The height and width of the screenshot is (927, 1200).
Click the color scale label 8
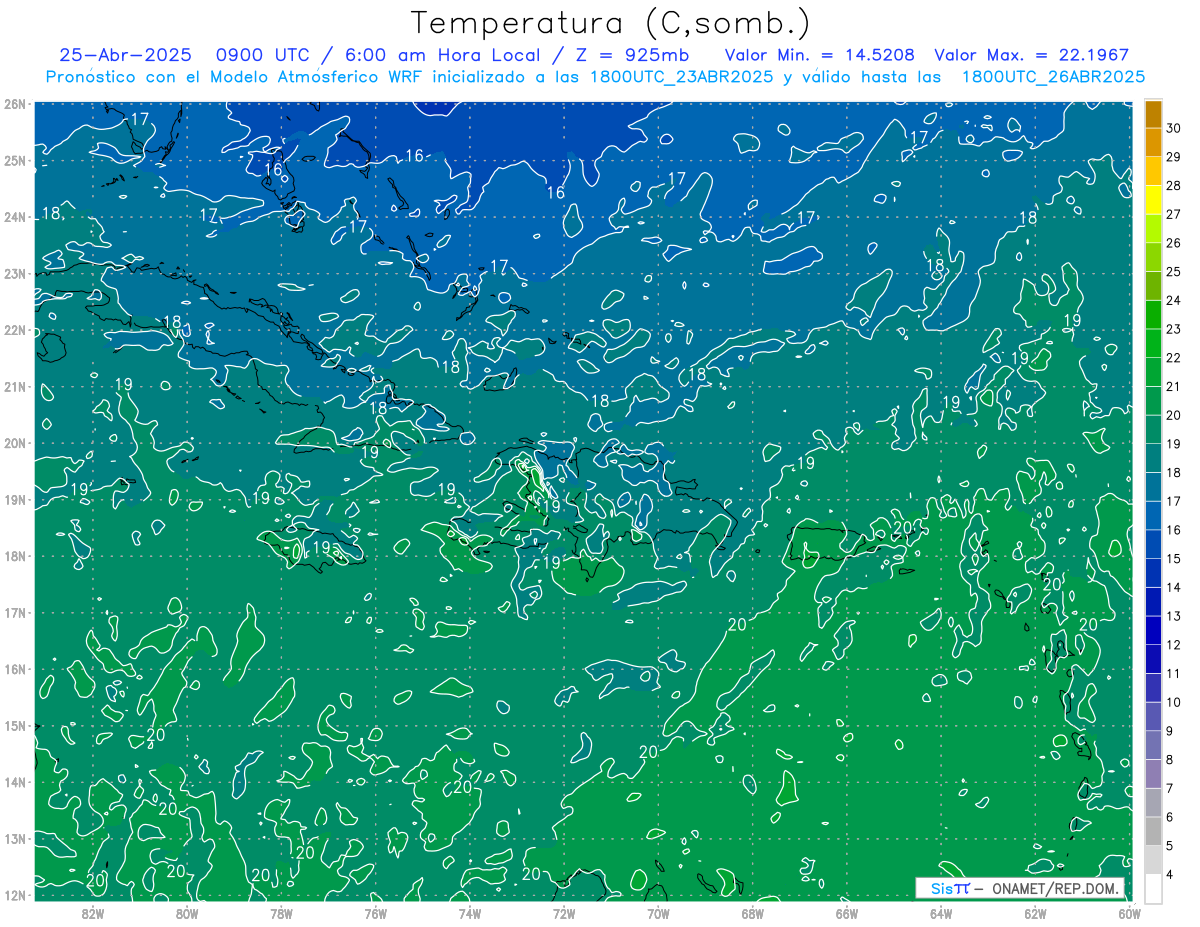point(1170,759)
